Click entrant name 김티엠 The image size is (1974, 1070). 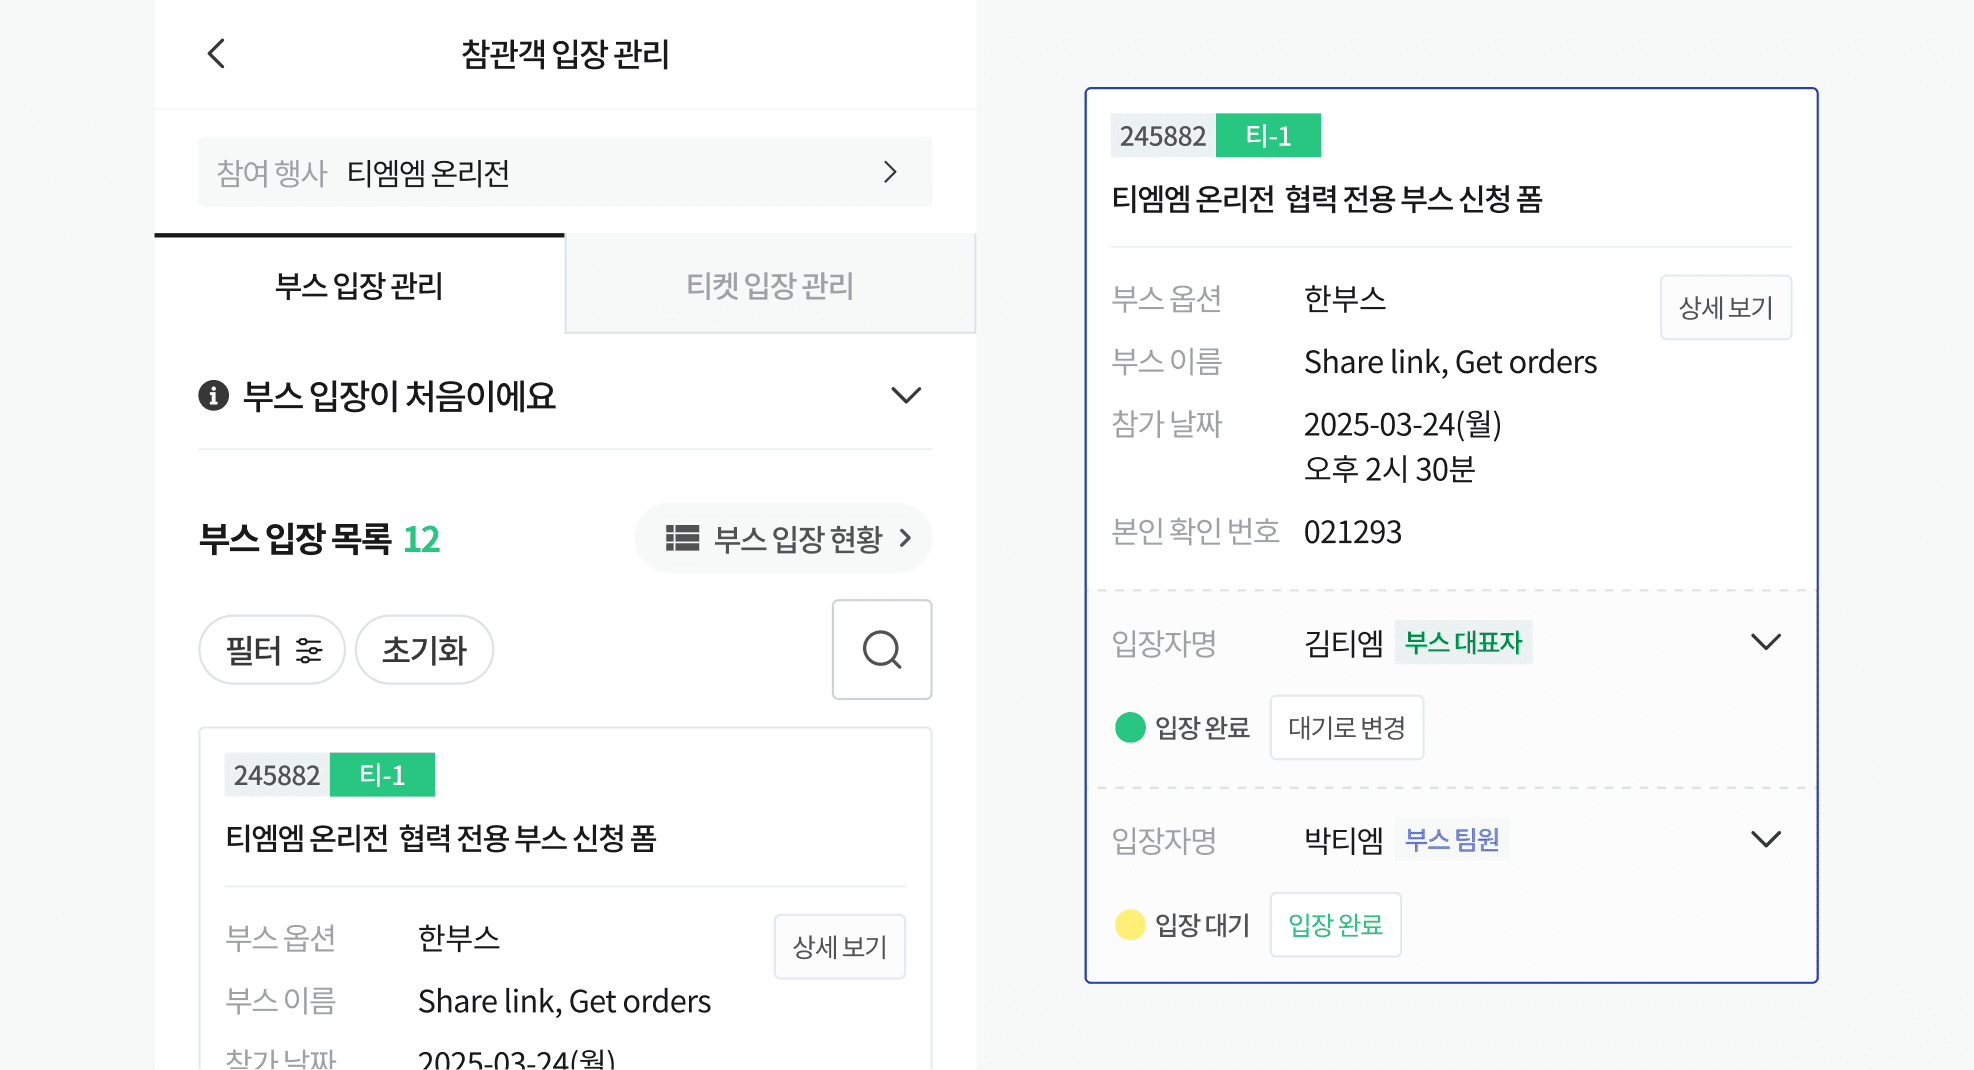click(x=1344, y=642)
